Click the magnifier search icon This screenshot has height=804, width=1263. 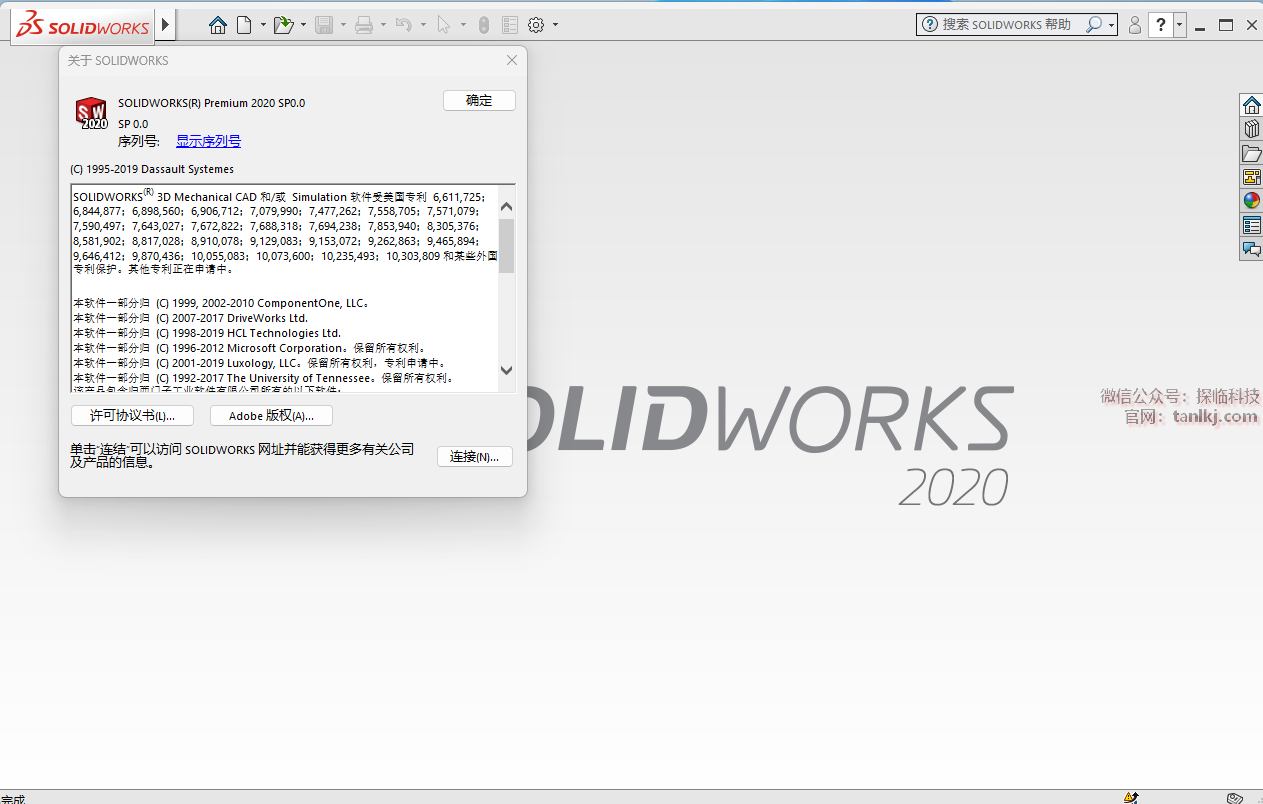coord(1094,24)
